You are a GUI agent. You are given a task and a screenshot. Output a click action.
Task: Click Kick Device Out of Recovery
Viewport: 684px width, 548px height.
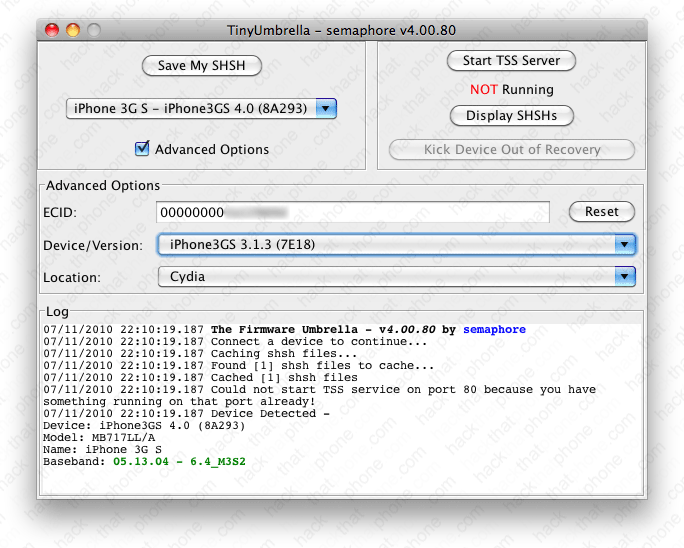511,150
